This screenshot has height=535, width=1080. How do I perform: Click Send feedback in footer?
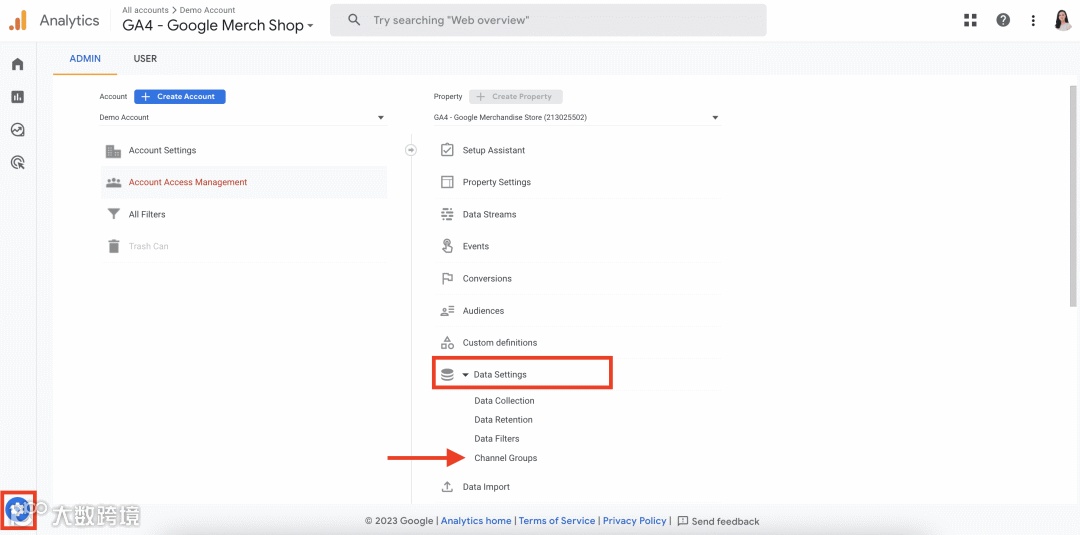coord(718,521)
